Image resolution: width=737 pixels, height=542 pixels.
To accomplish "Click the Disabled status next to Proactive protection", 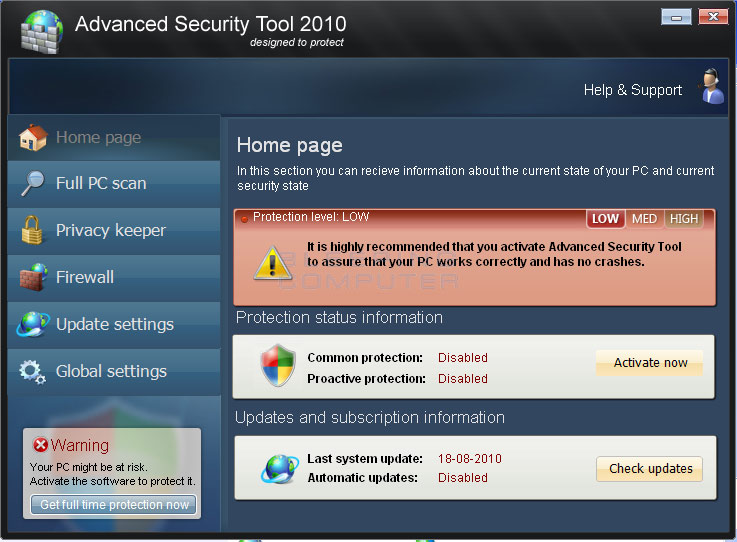I will pos(463,378).
